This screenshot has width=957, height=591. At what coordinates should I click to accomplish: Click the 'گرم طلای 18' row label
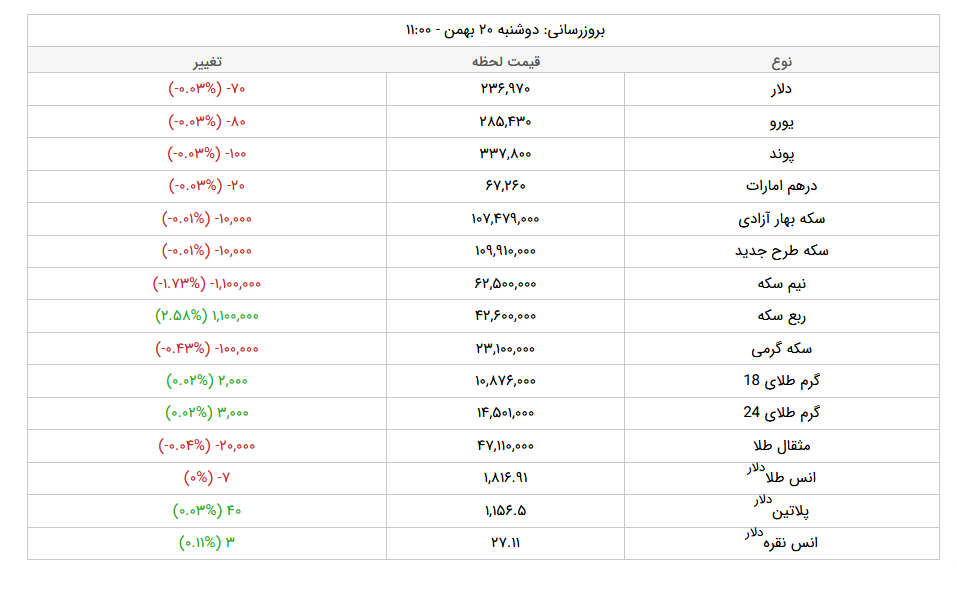point(781,380)
